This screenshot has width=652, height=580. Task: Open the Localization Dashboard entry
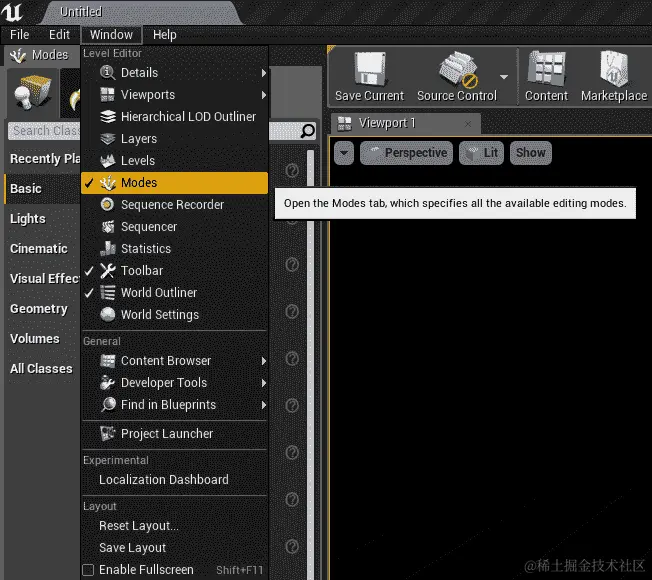tap(174, 480)
